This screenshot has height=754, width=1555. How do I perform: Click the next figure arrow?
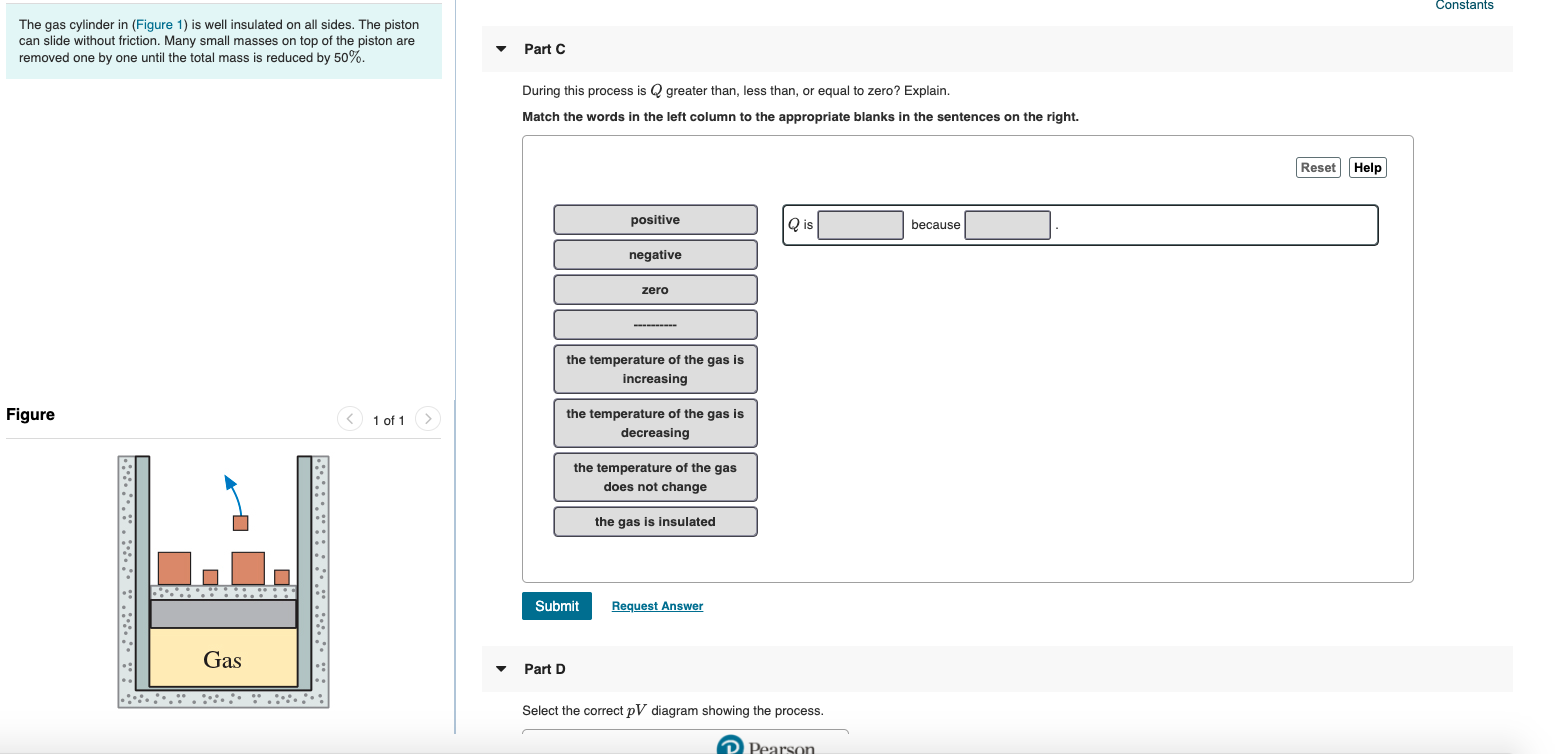tap(427, 419)
